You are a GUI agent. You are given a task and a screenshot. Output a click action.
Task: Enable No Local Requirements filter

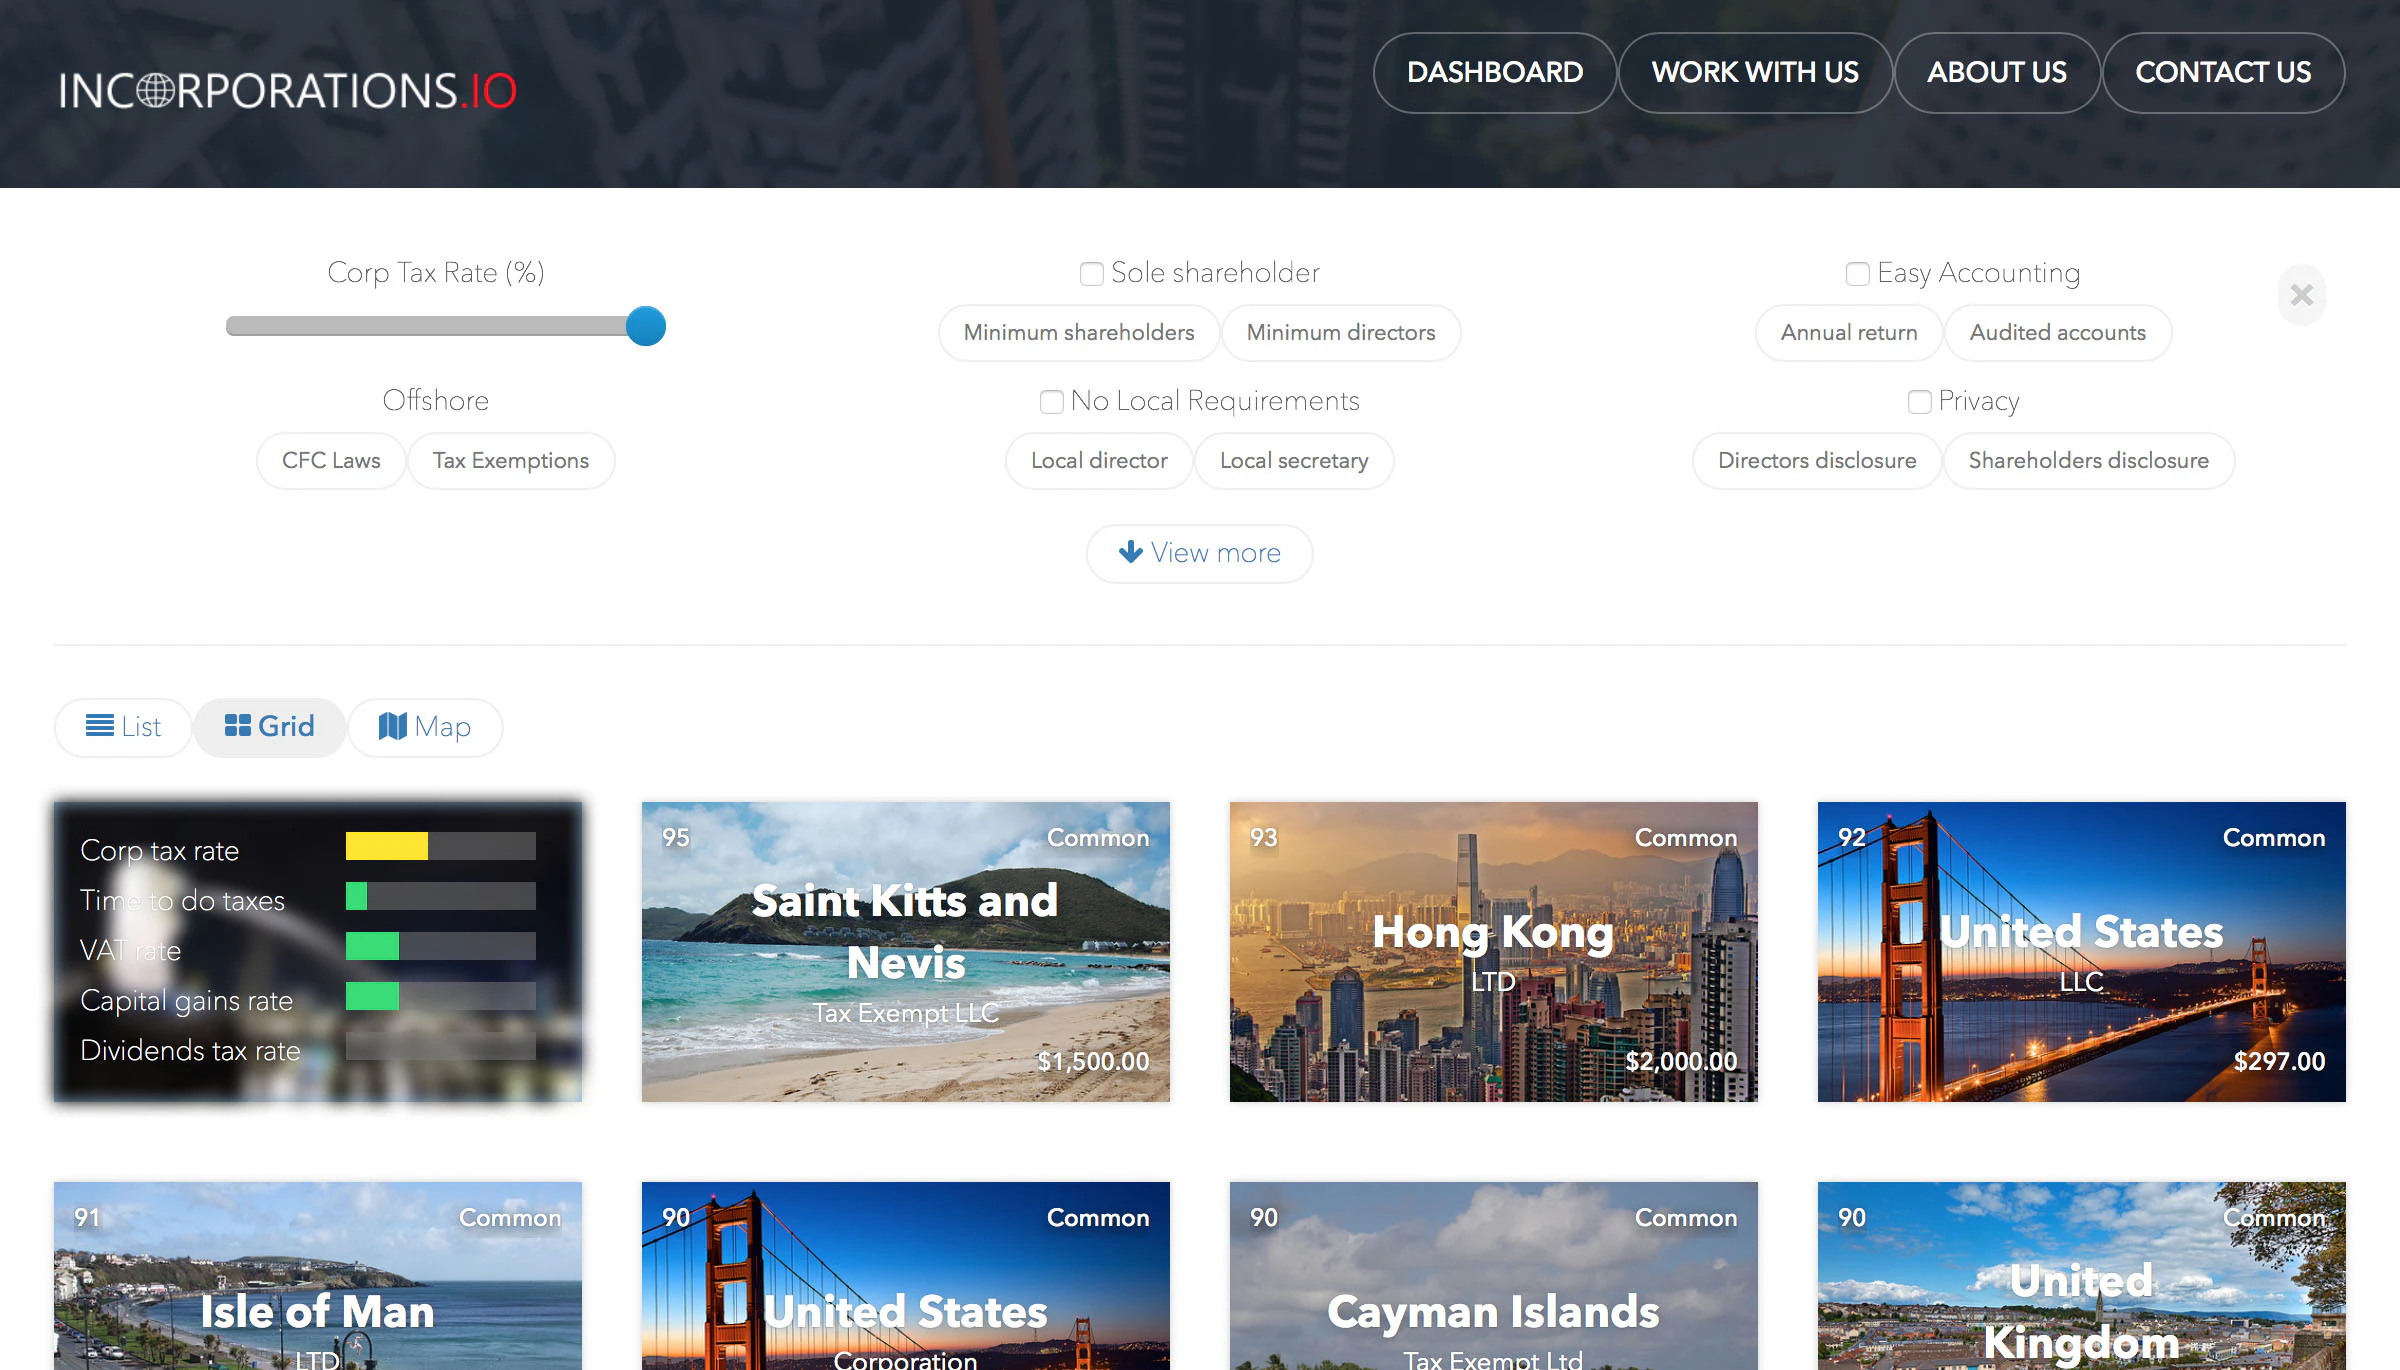click(x=1052, y=402)
